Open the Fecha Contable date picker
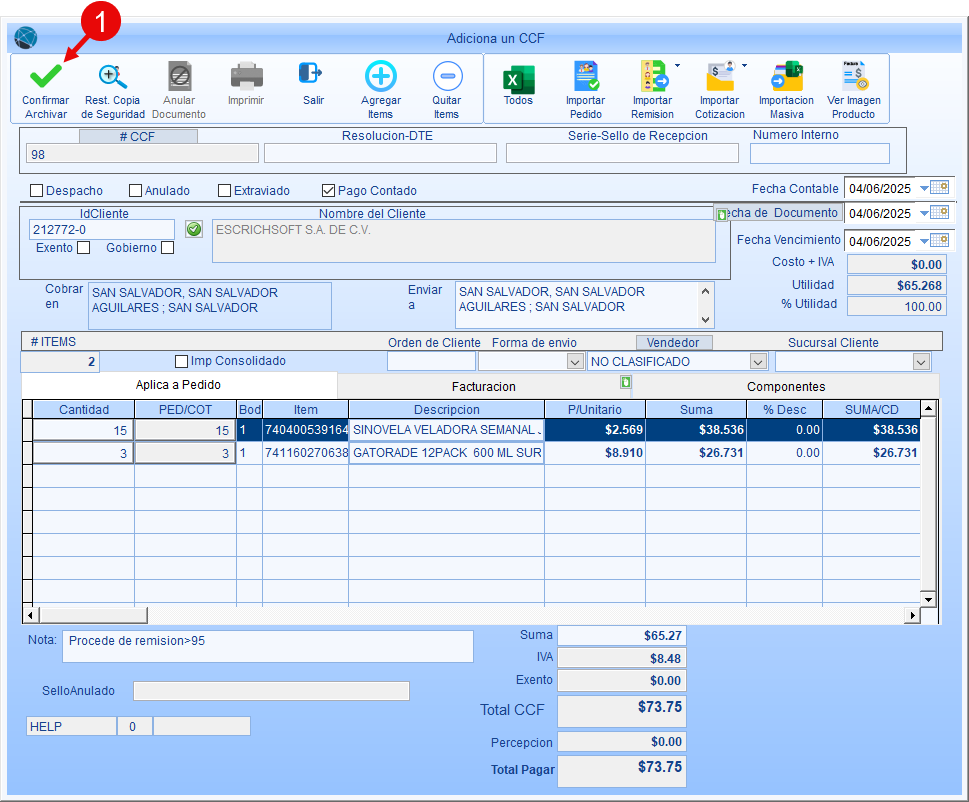The height and width of the screenshot is (802, 969). coord(938,188)
